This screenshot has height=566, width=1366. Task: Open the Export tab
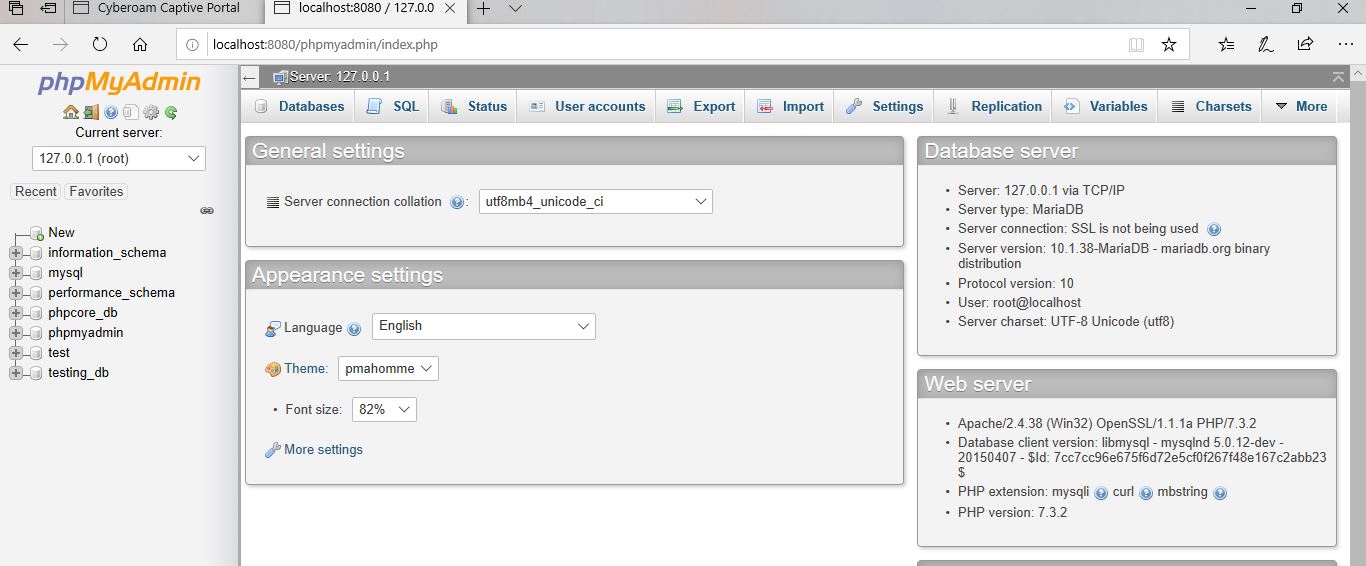coord(700,107)
